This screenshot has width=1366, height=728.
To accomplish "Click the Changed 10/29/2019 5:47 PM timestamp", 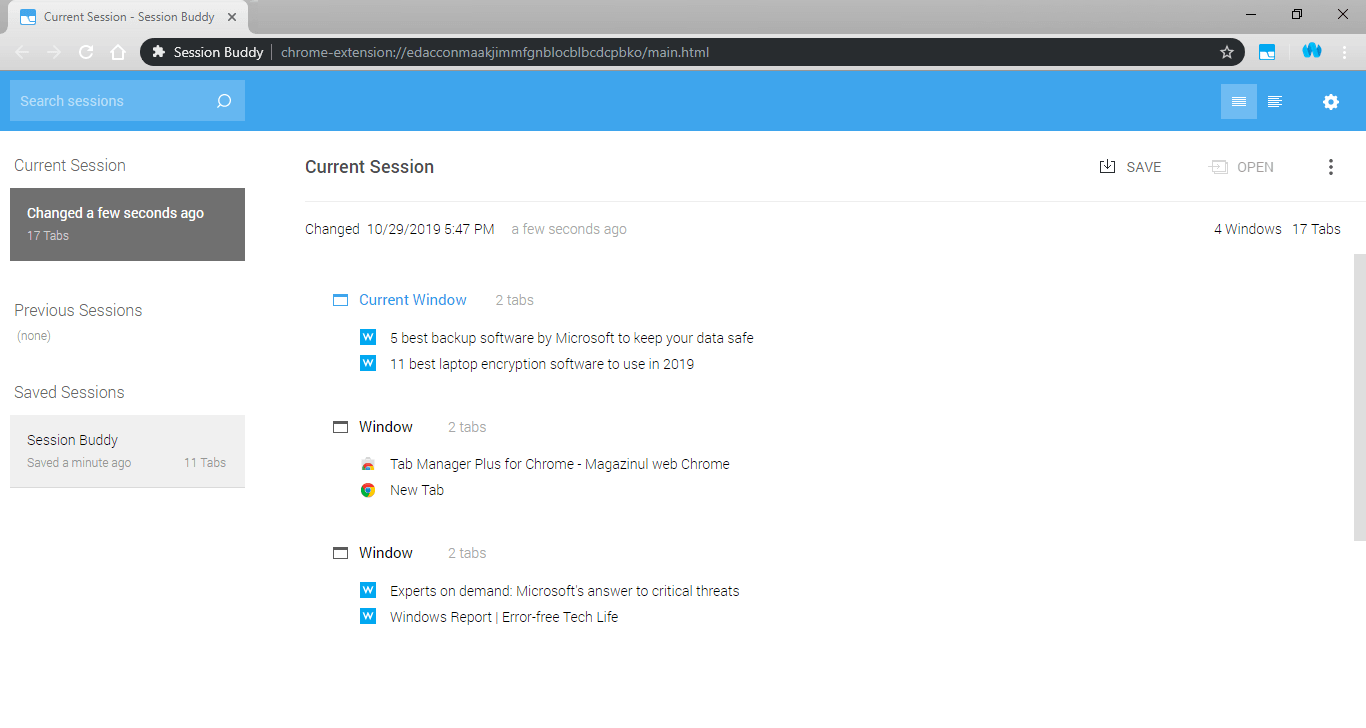I will coord(400,229).
